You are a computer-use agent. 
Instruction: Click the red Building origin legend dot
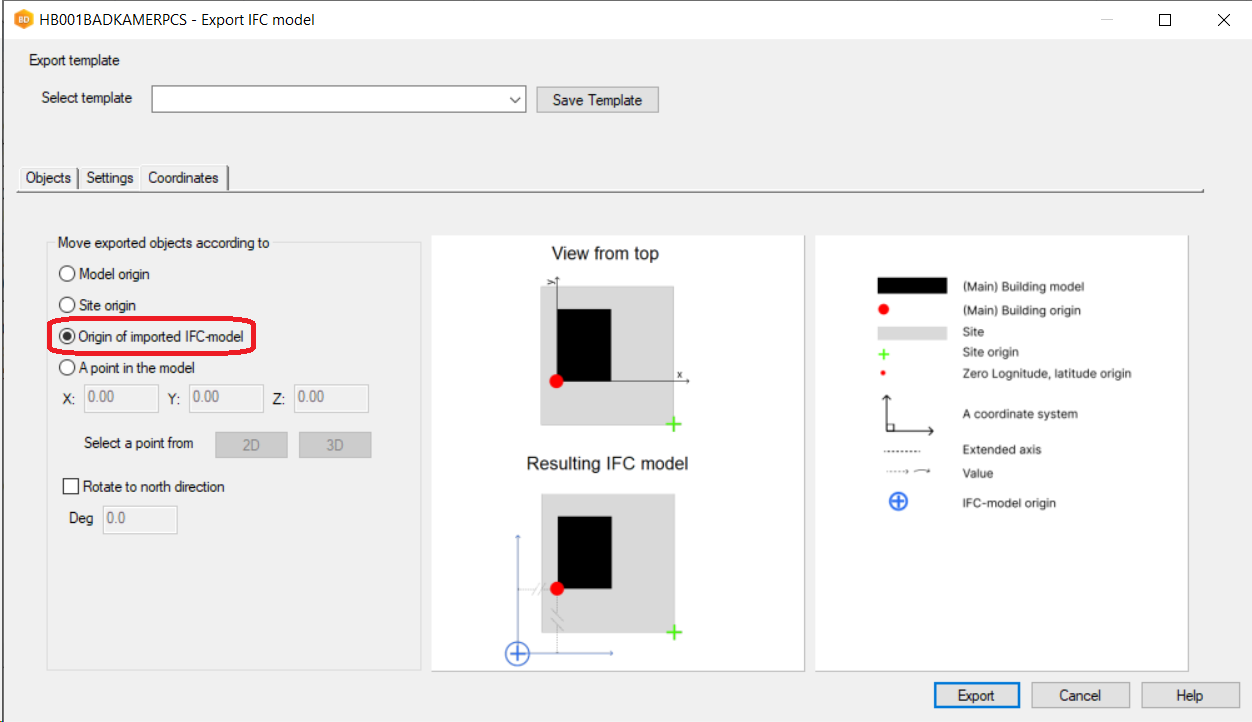pyautogui.click(x=883, y=309)
